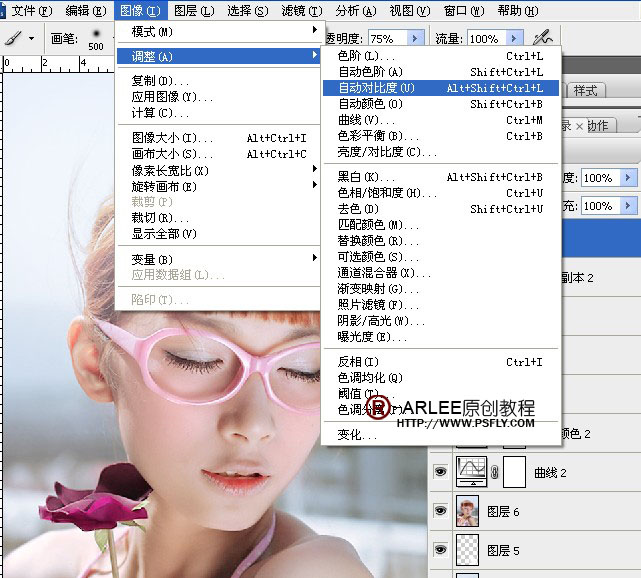Open the brush size picker showing 500
This screenshot has height=578, width=641.
pos(96,39)
